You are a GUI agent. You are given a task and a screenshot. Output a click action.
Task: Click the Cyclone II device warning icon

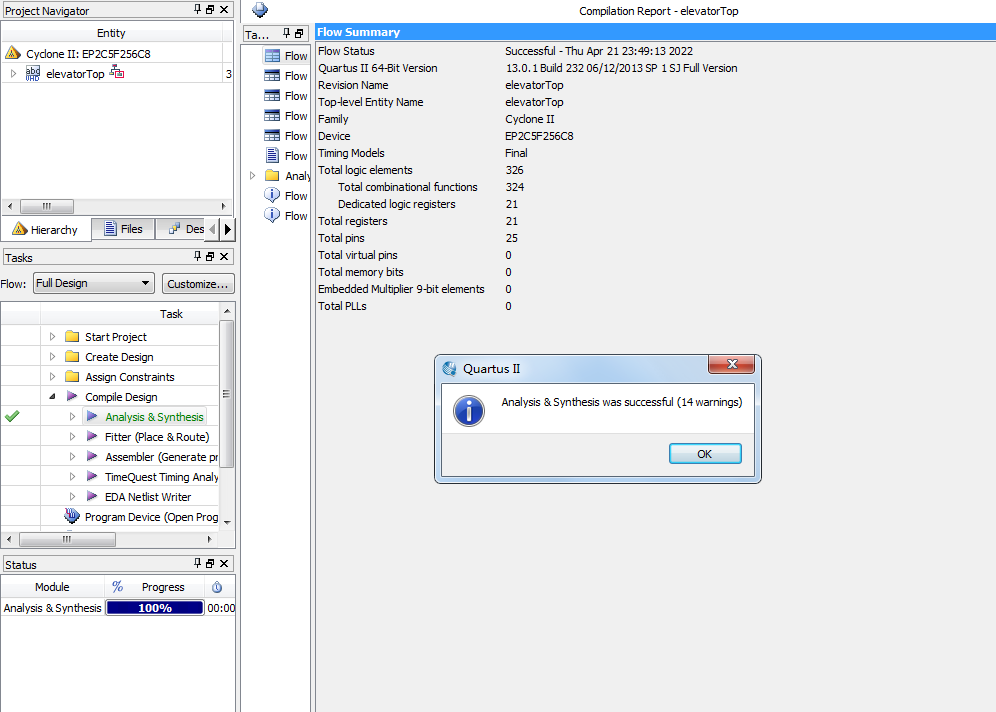pos(13,53)
